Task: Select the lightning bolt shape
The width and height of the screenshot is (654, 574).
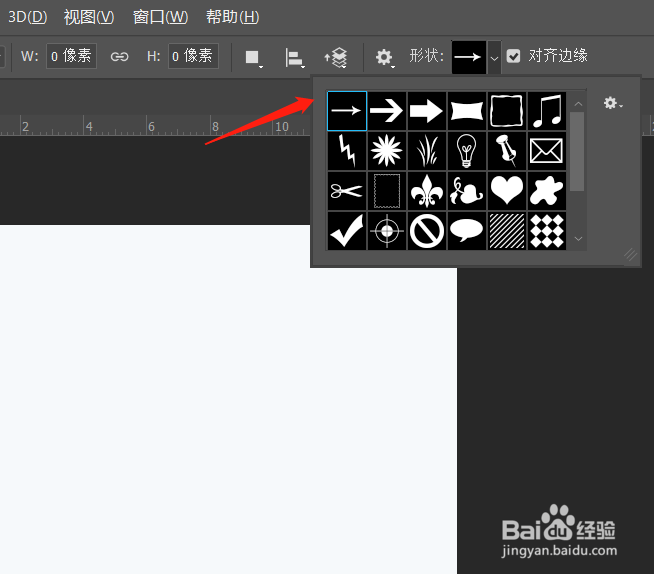Action: pyautogui.click(x=347, y=151)
